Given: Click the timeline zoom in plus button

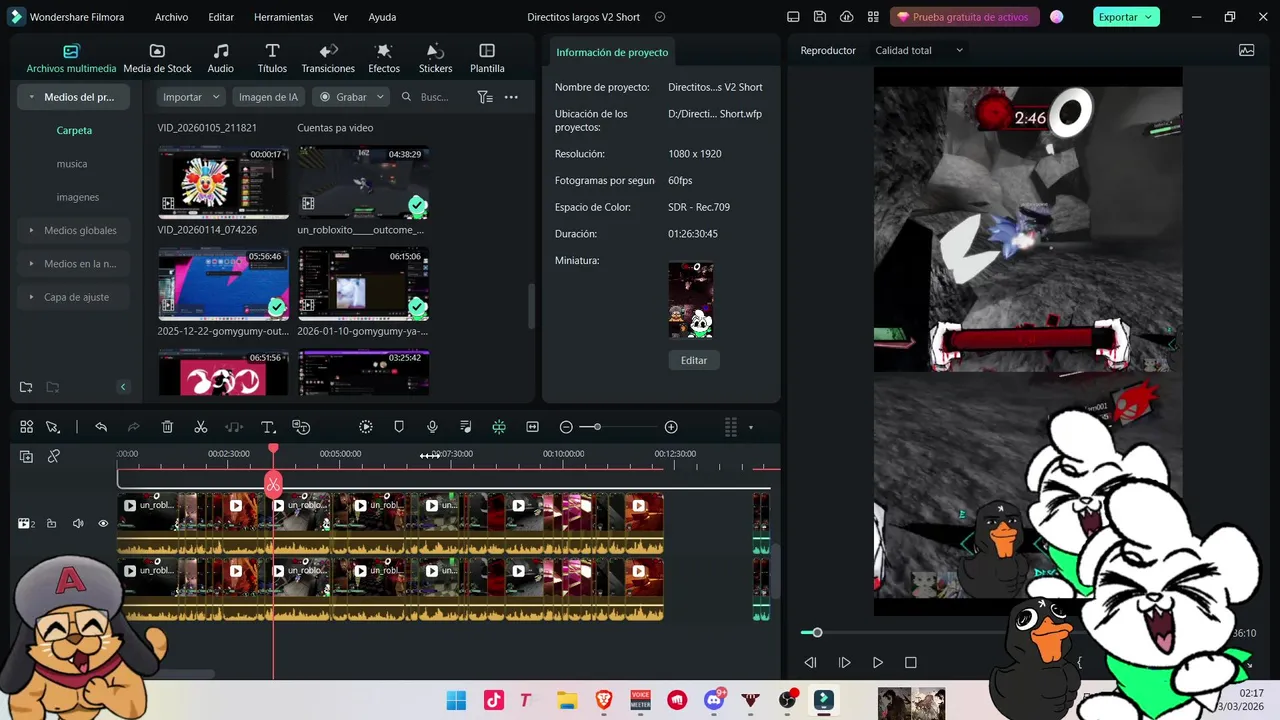Looking at the screenshot, I should [x=671, y=427].
